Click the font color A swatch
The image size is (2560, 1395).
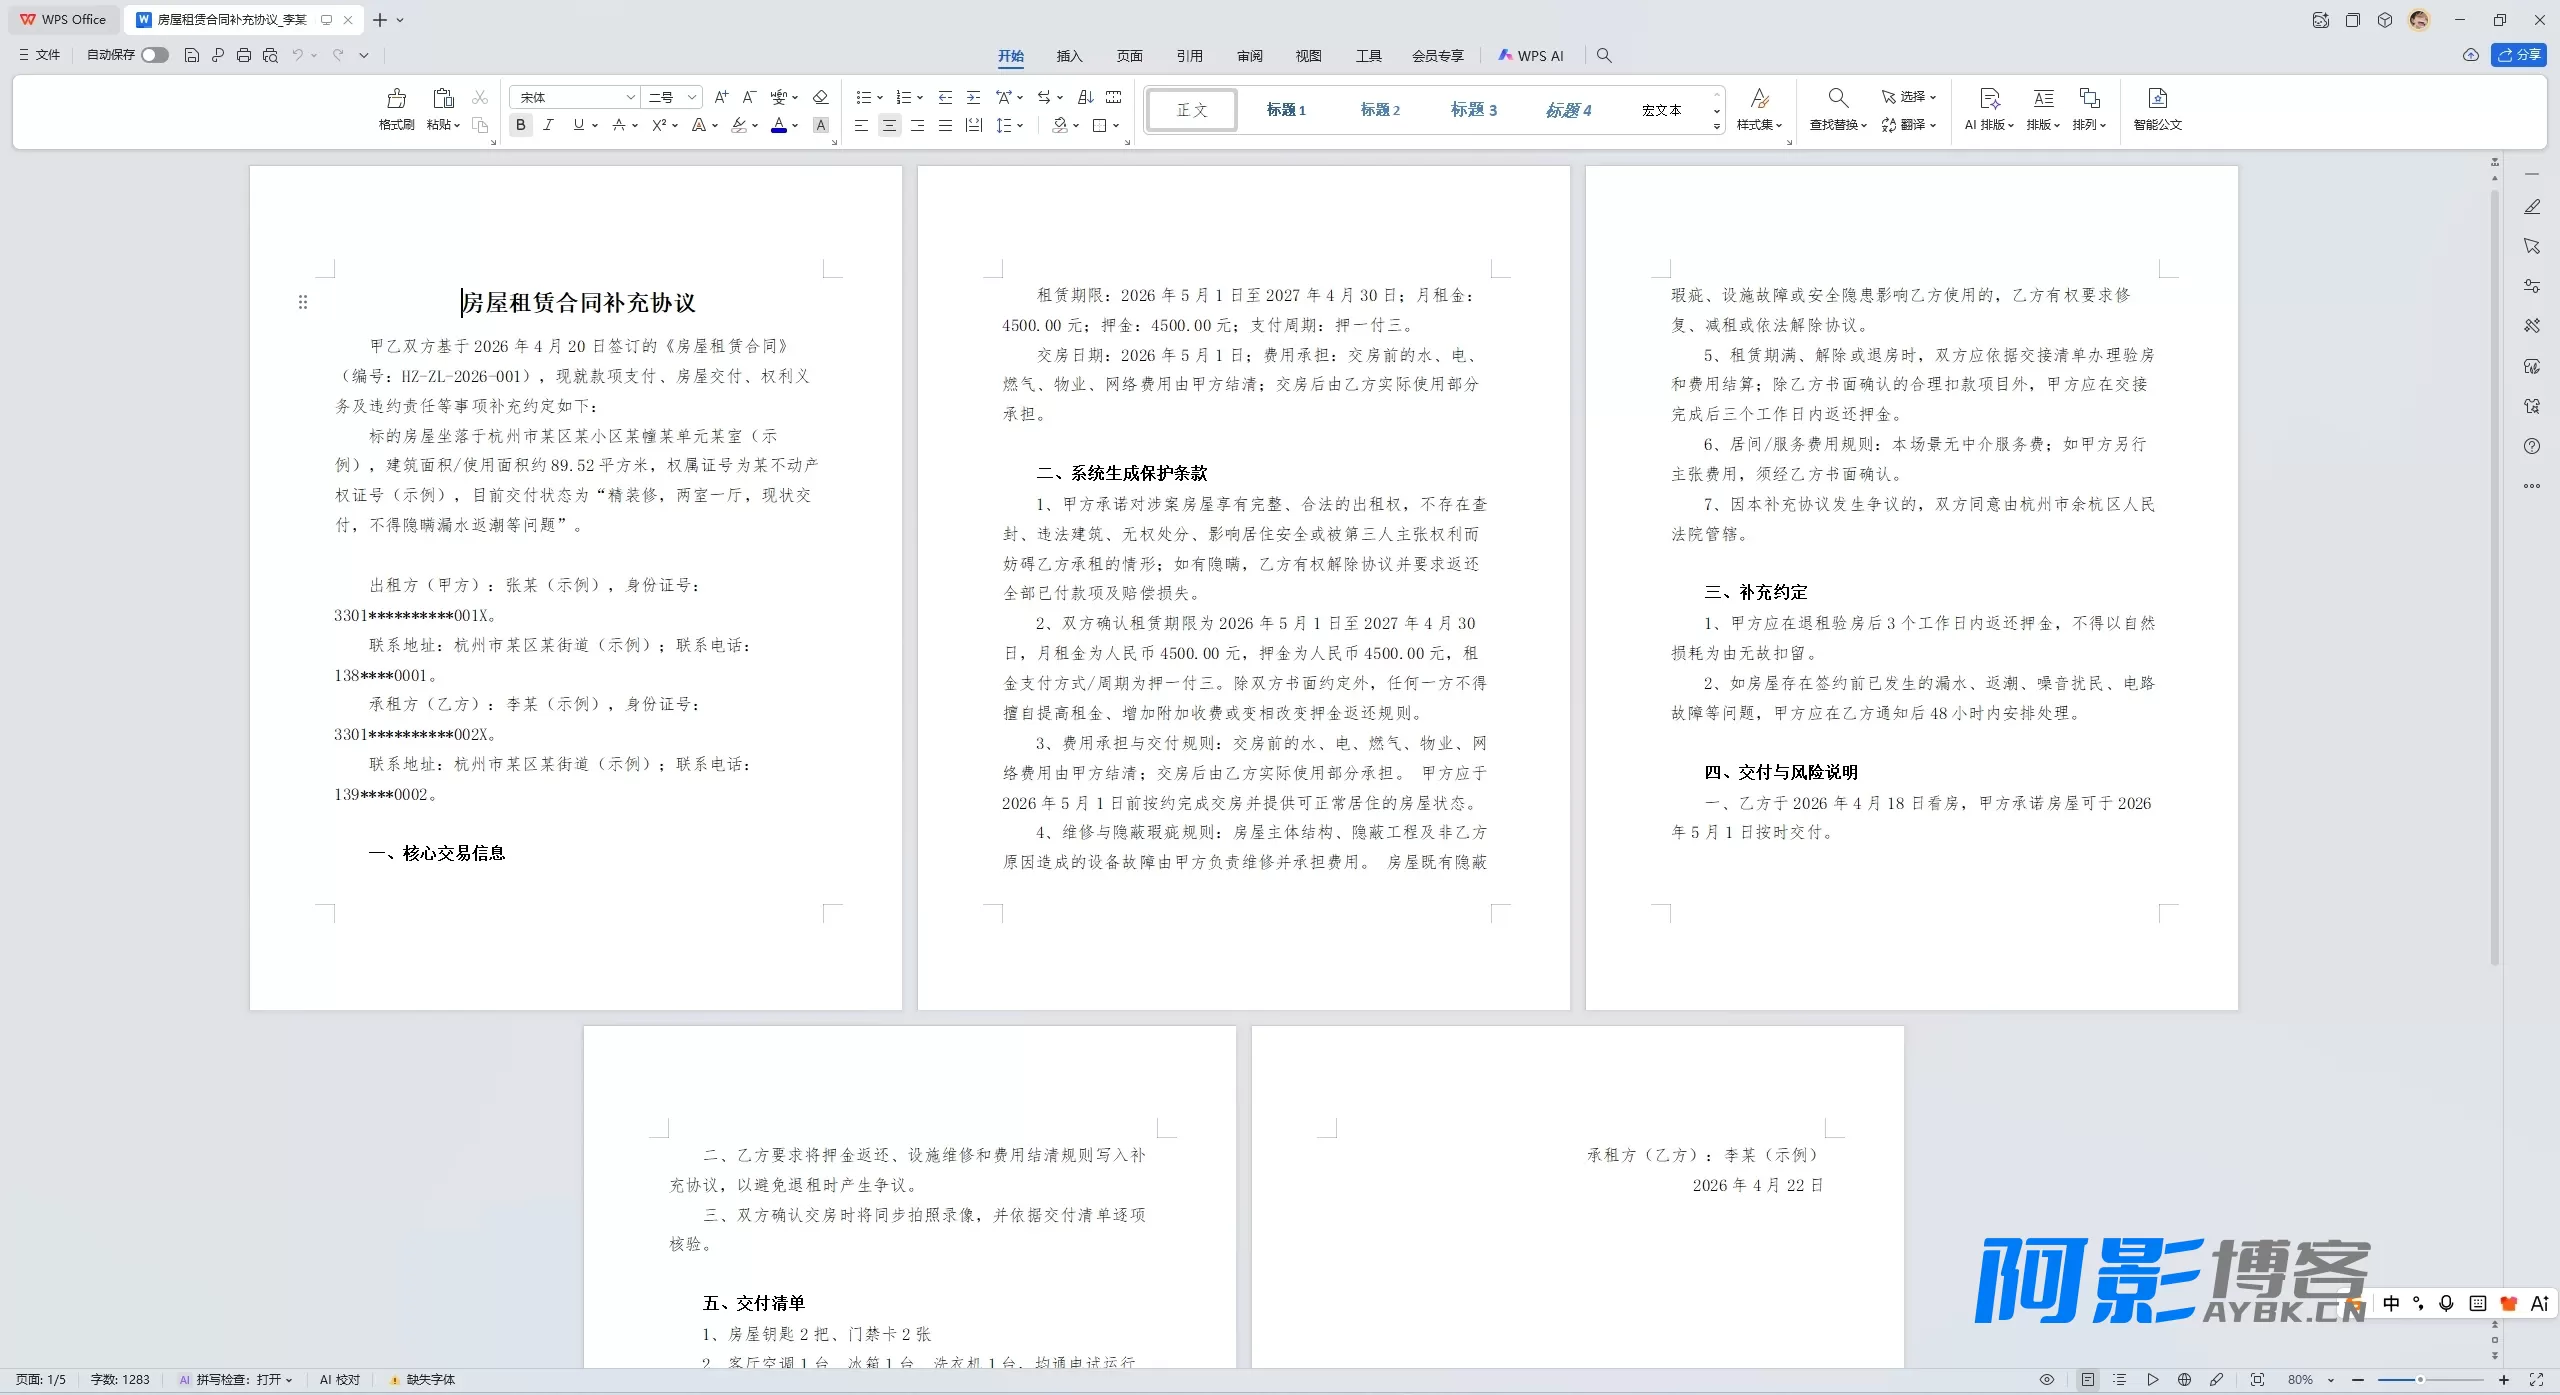click(x=779, y=125)
